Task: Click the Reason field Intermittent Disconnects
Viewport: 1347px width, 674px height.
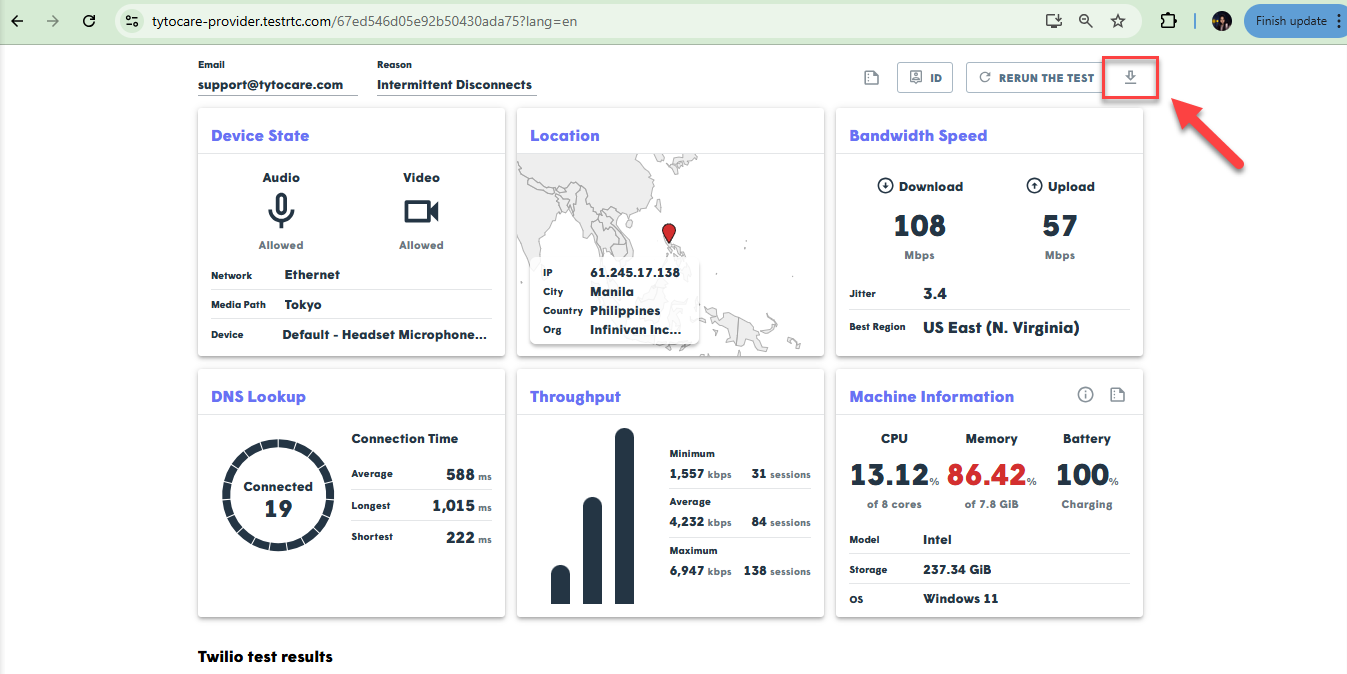Action: [456, 85]
